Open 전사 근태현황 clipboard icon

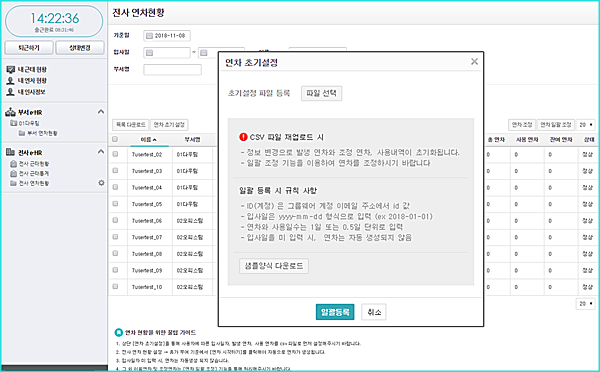click(x=13, y=164)
